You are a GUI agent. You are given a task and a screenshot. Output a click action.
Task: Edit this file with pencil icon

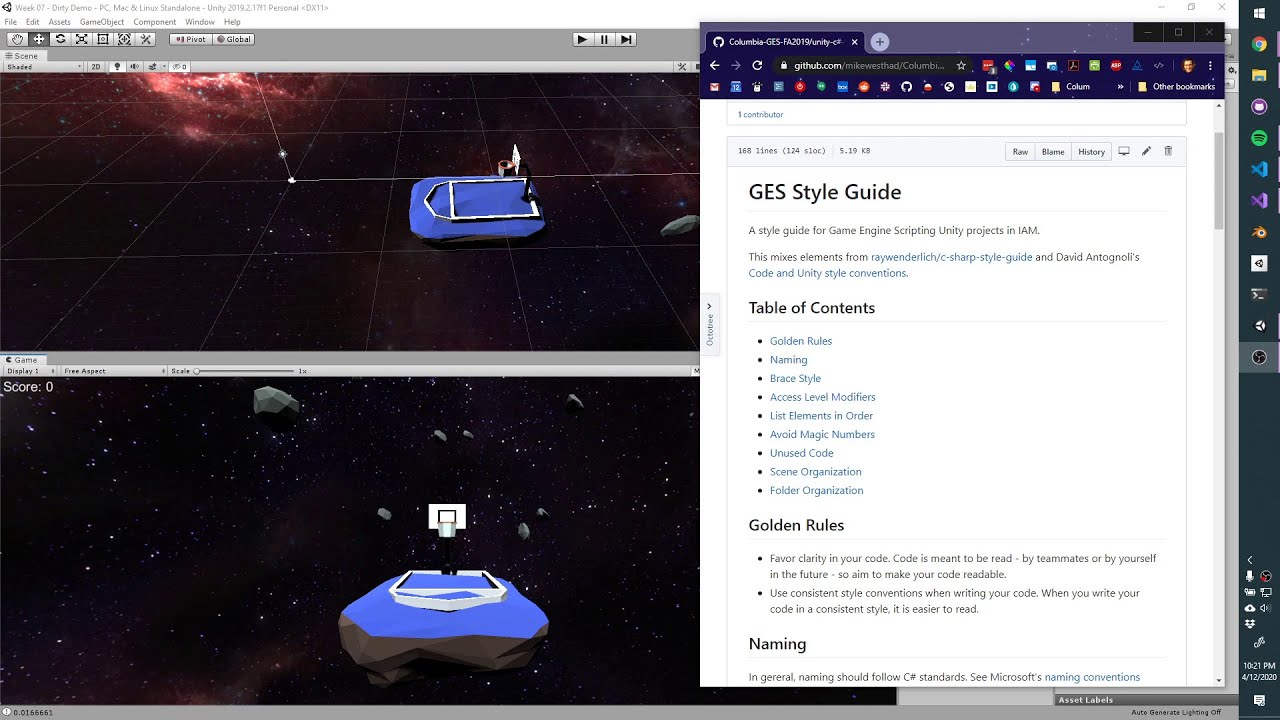1146,151
